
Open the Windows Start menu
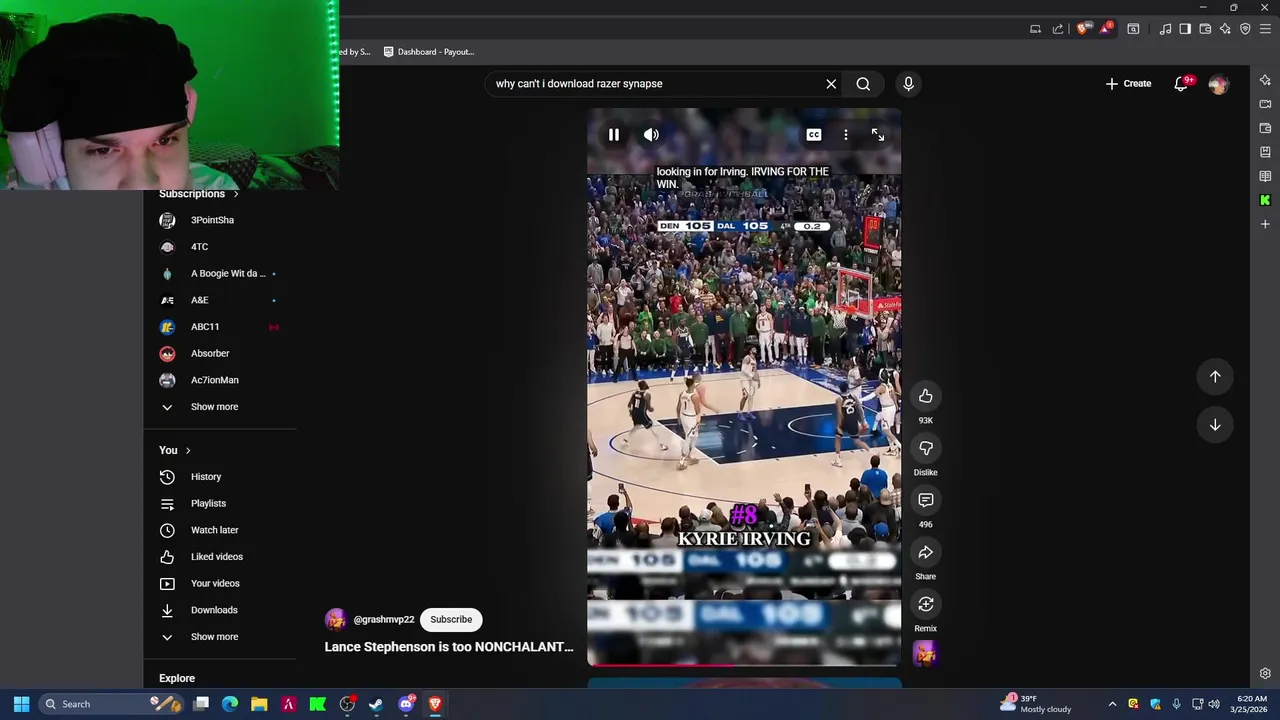pos(21,704)
